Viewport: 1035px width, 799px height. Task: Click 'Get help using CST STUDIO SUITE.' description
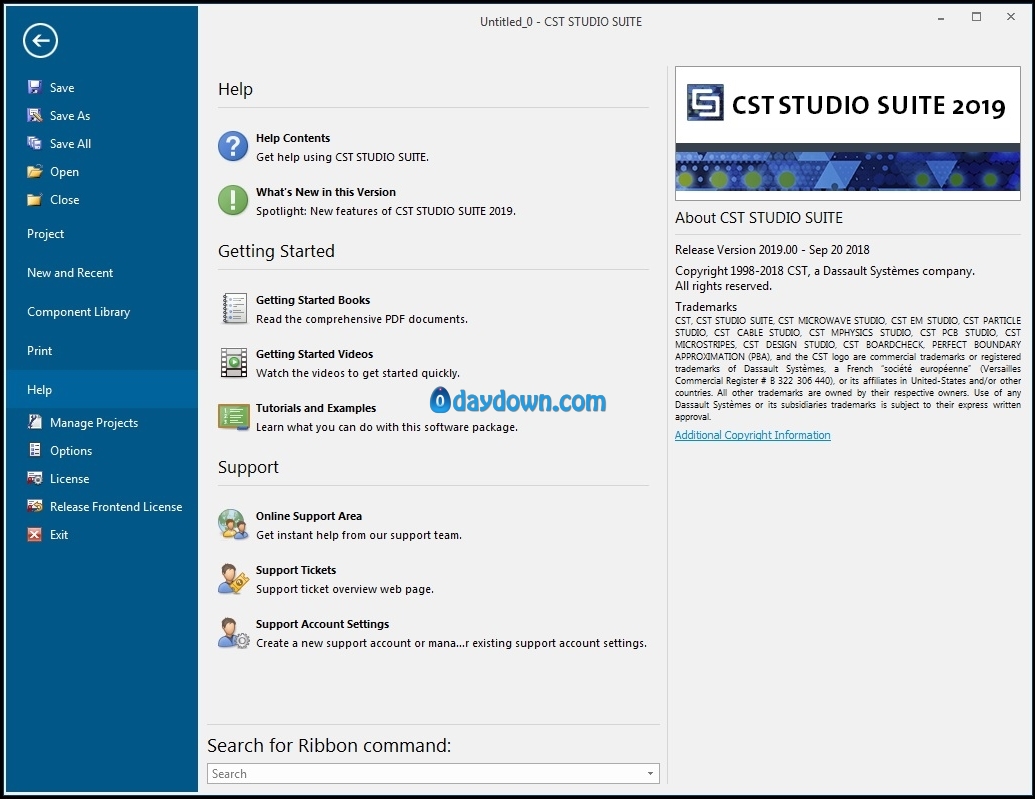tap(343, 157)
